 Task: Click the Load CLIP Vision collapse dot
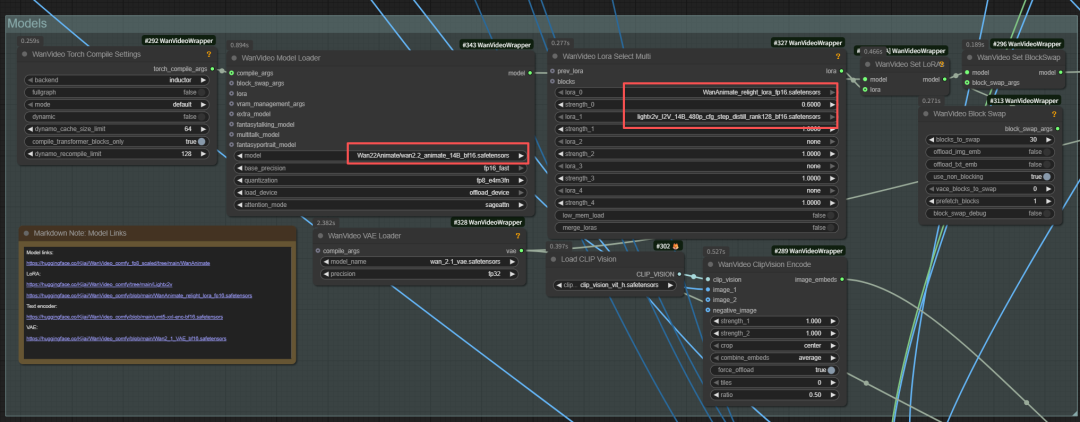pos(557,259)
